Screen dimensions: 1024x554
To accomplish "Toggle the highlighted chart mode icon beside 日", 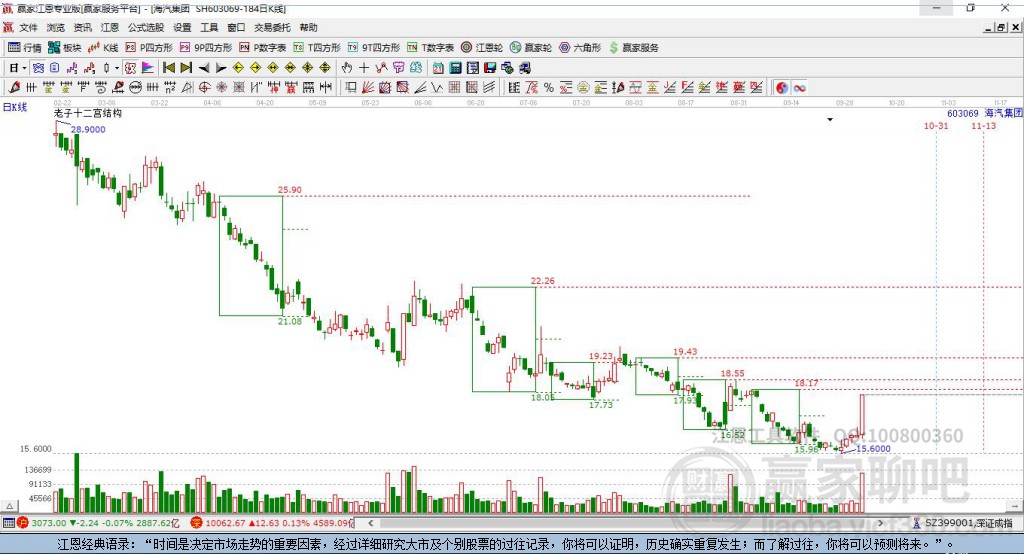I will pyautogui.click(x=39, y=68).
